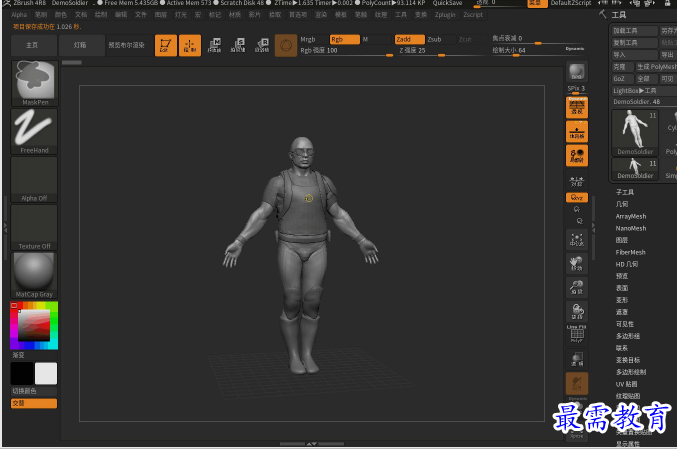
Task: Select the MaskPen brush thumbnail
Action: pyautogui.click(x=35, y=83)
